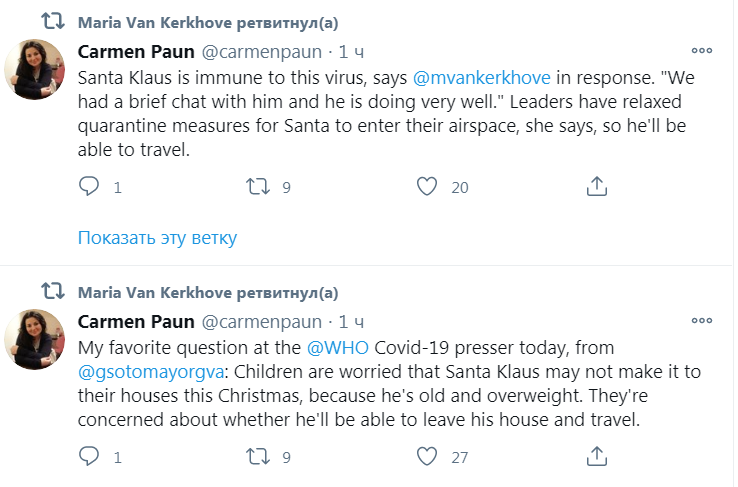Share the second Carmen Paun tweet
The height and width of the screenshot is (487, 738).
(x=597, y=457)
